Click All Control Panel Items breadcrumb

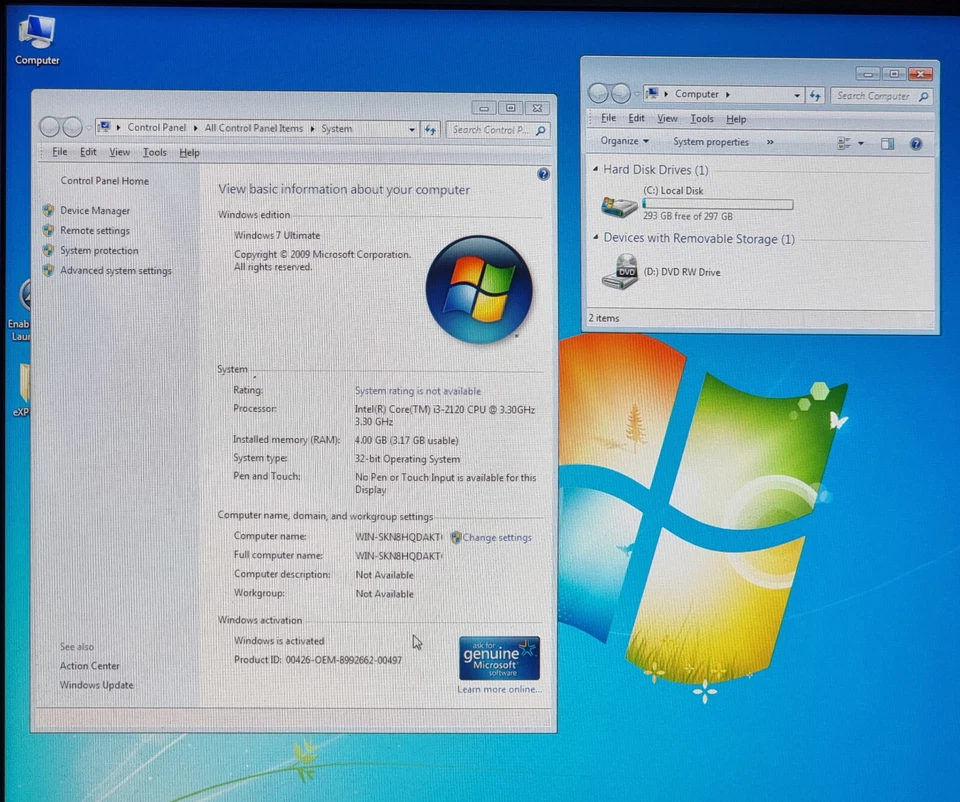coord(253,128)
